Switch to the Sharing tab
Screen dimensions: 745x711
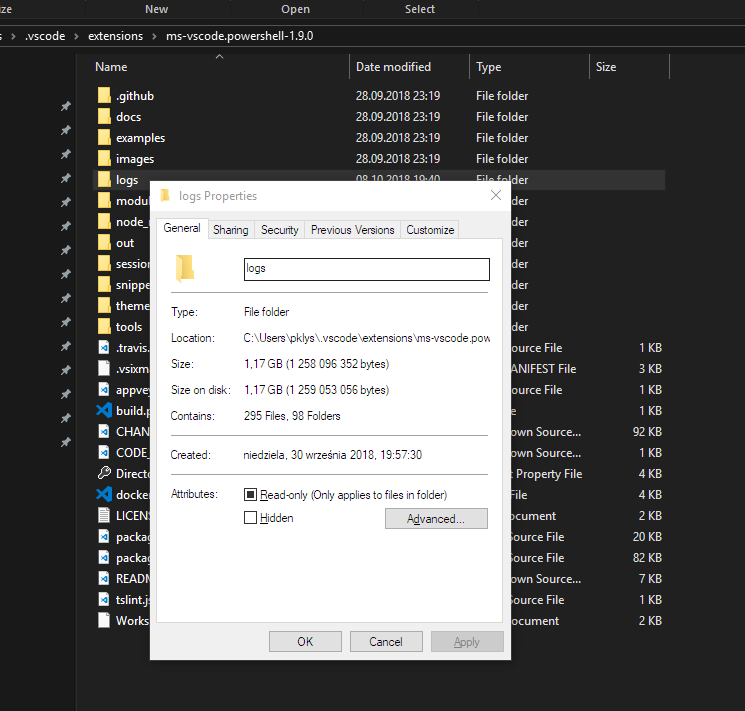(230, 230)
